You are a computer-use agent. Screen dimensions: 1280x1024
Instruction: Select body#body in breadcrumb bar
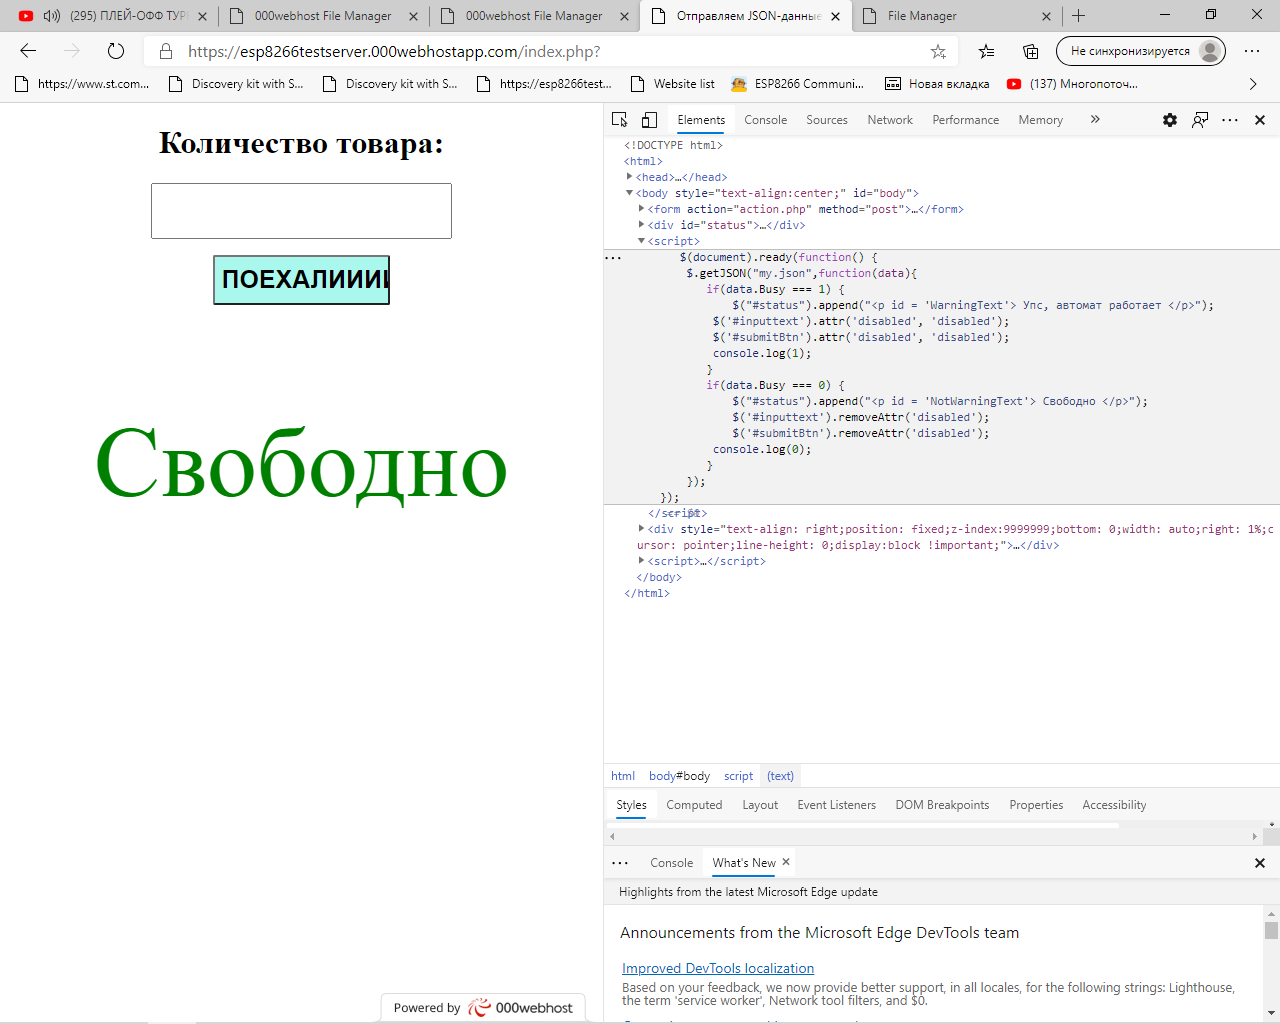(x=679, y=776)
